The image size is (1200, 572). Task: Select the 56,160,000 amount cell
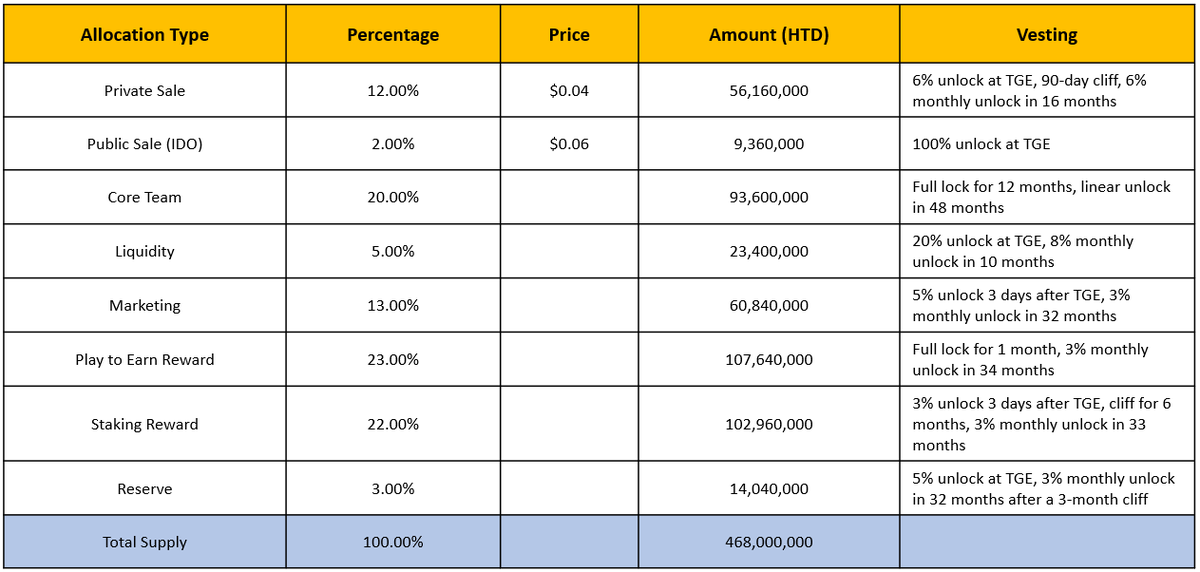768,91
